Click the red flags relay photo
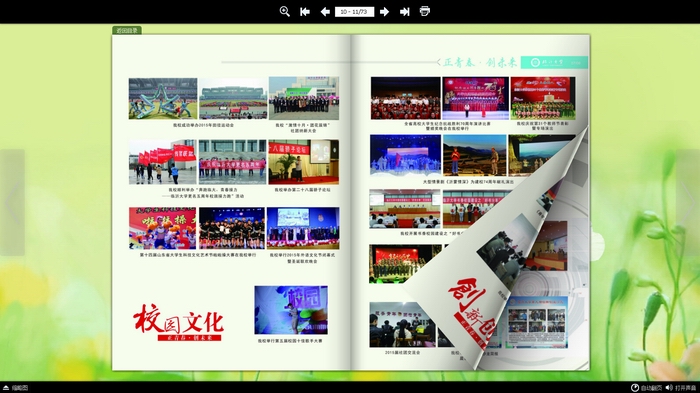700x393 pixels. (x=162, y=162)
